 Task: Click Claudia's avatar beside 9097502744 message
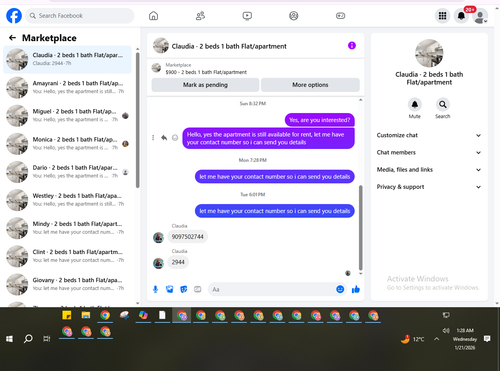coord(158,237)
